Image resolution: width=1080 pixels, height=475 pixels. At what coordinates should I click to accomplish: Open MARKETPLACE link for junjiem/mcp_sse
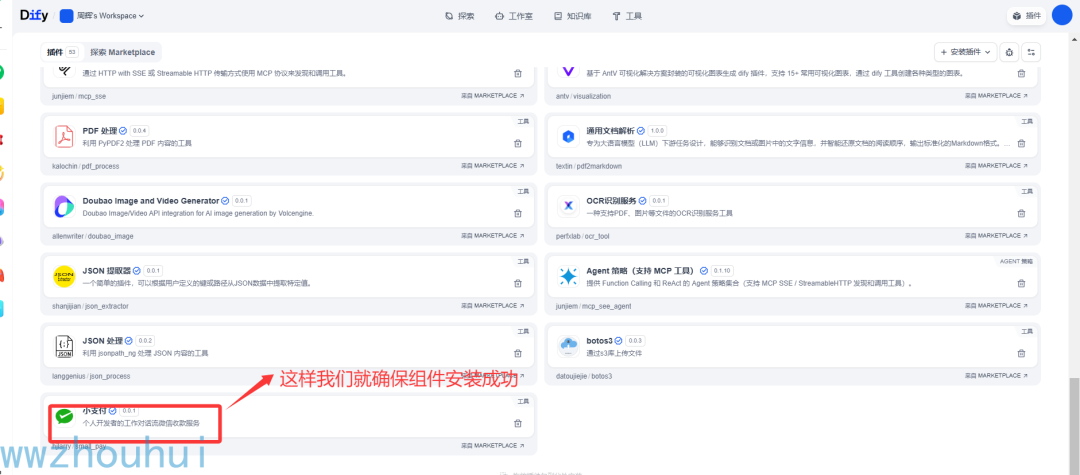tap(492, 96)
